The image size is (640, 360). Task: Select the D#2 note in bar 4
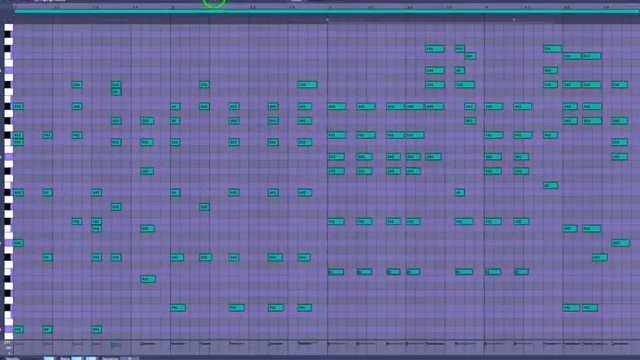coord(620,243)
